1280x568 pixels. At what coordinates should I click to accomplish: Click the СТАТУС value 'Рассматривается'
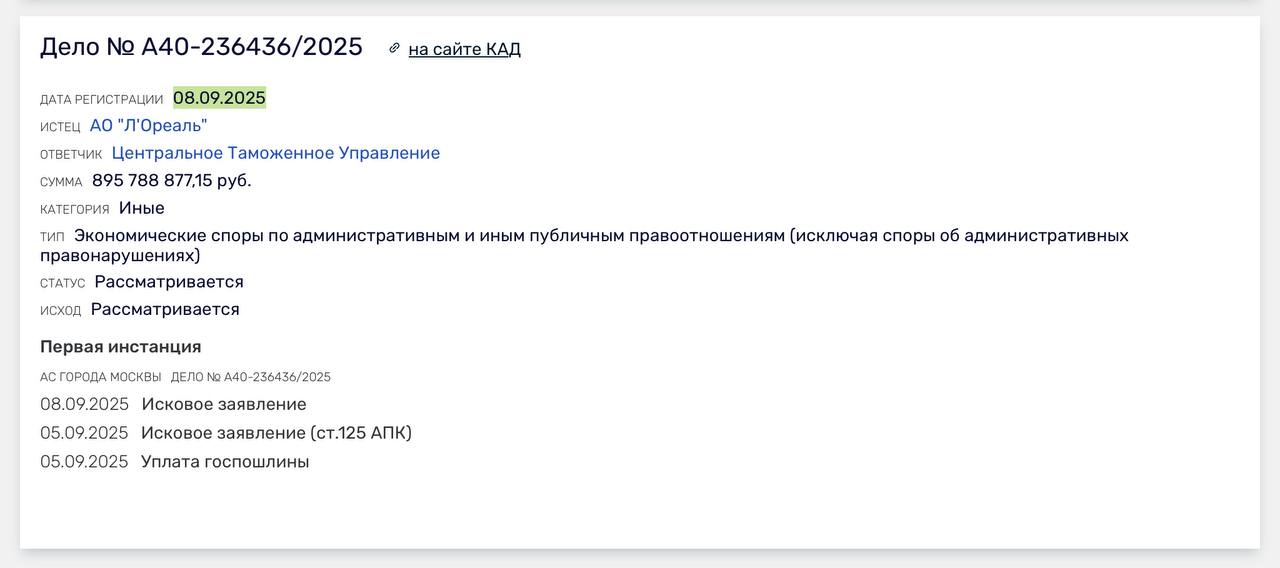[169, 282]
